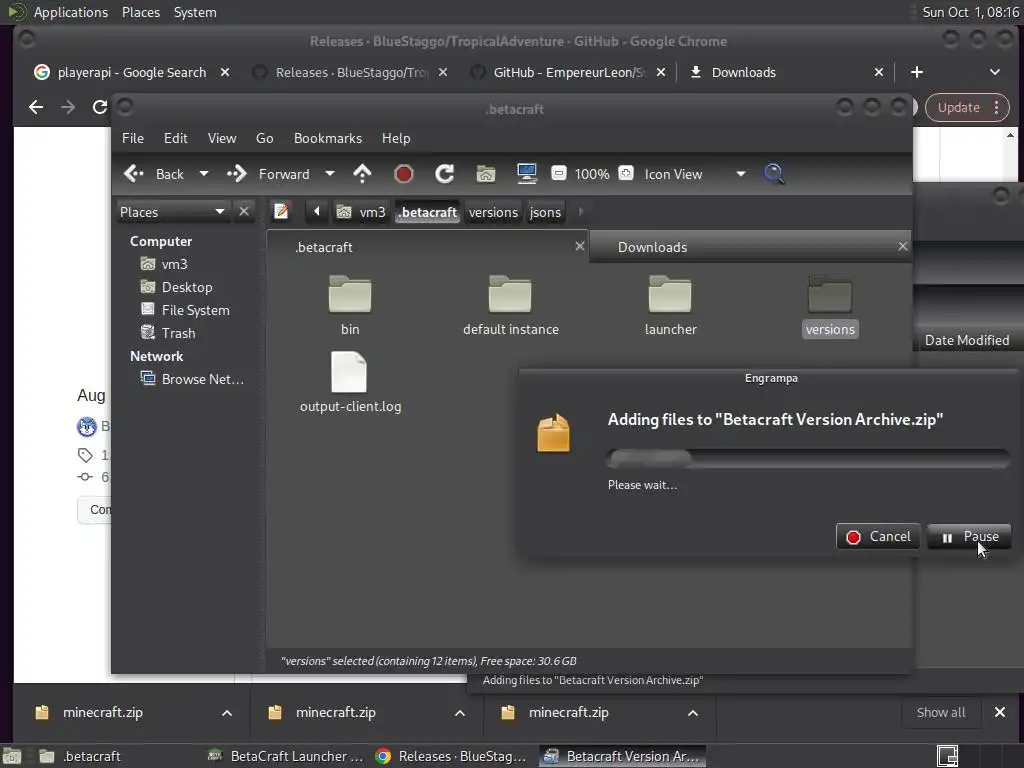
Task: Go back in Chrome browser
Action: pos(36,107)
